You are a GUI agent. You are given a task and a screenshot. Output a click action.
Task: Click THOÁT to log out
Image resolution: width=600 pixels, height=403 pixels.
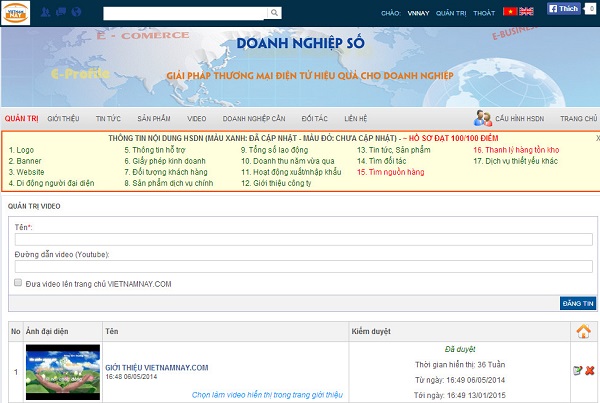point(484,13)
